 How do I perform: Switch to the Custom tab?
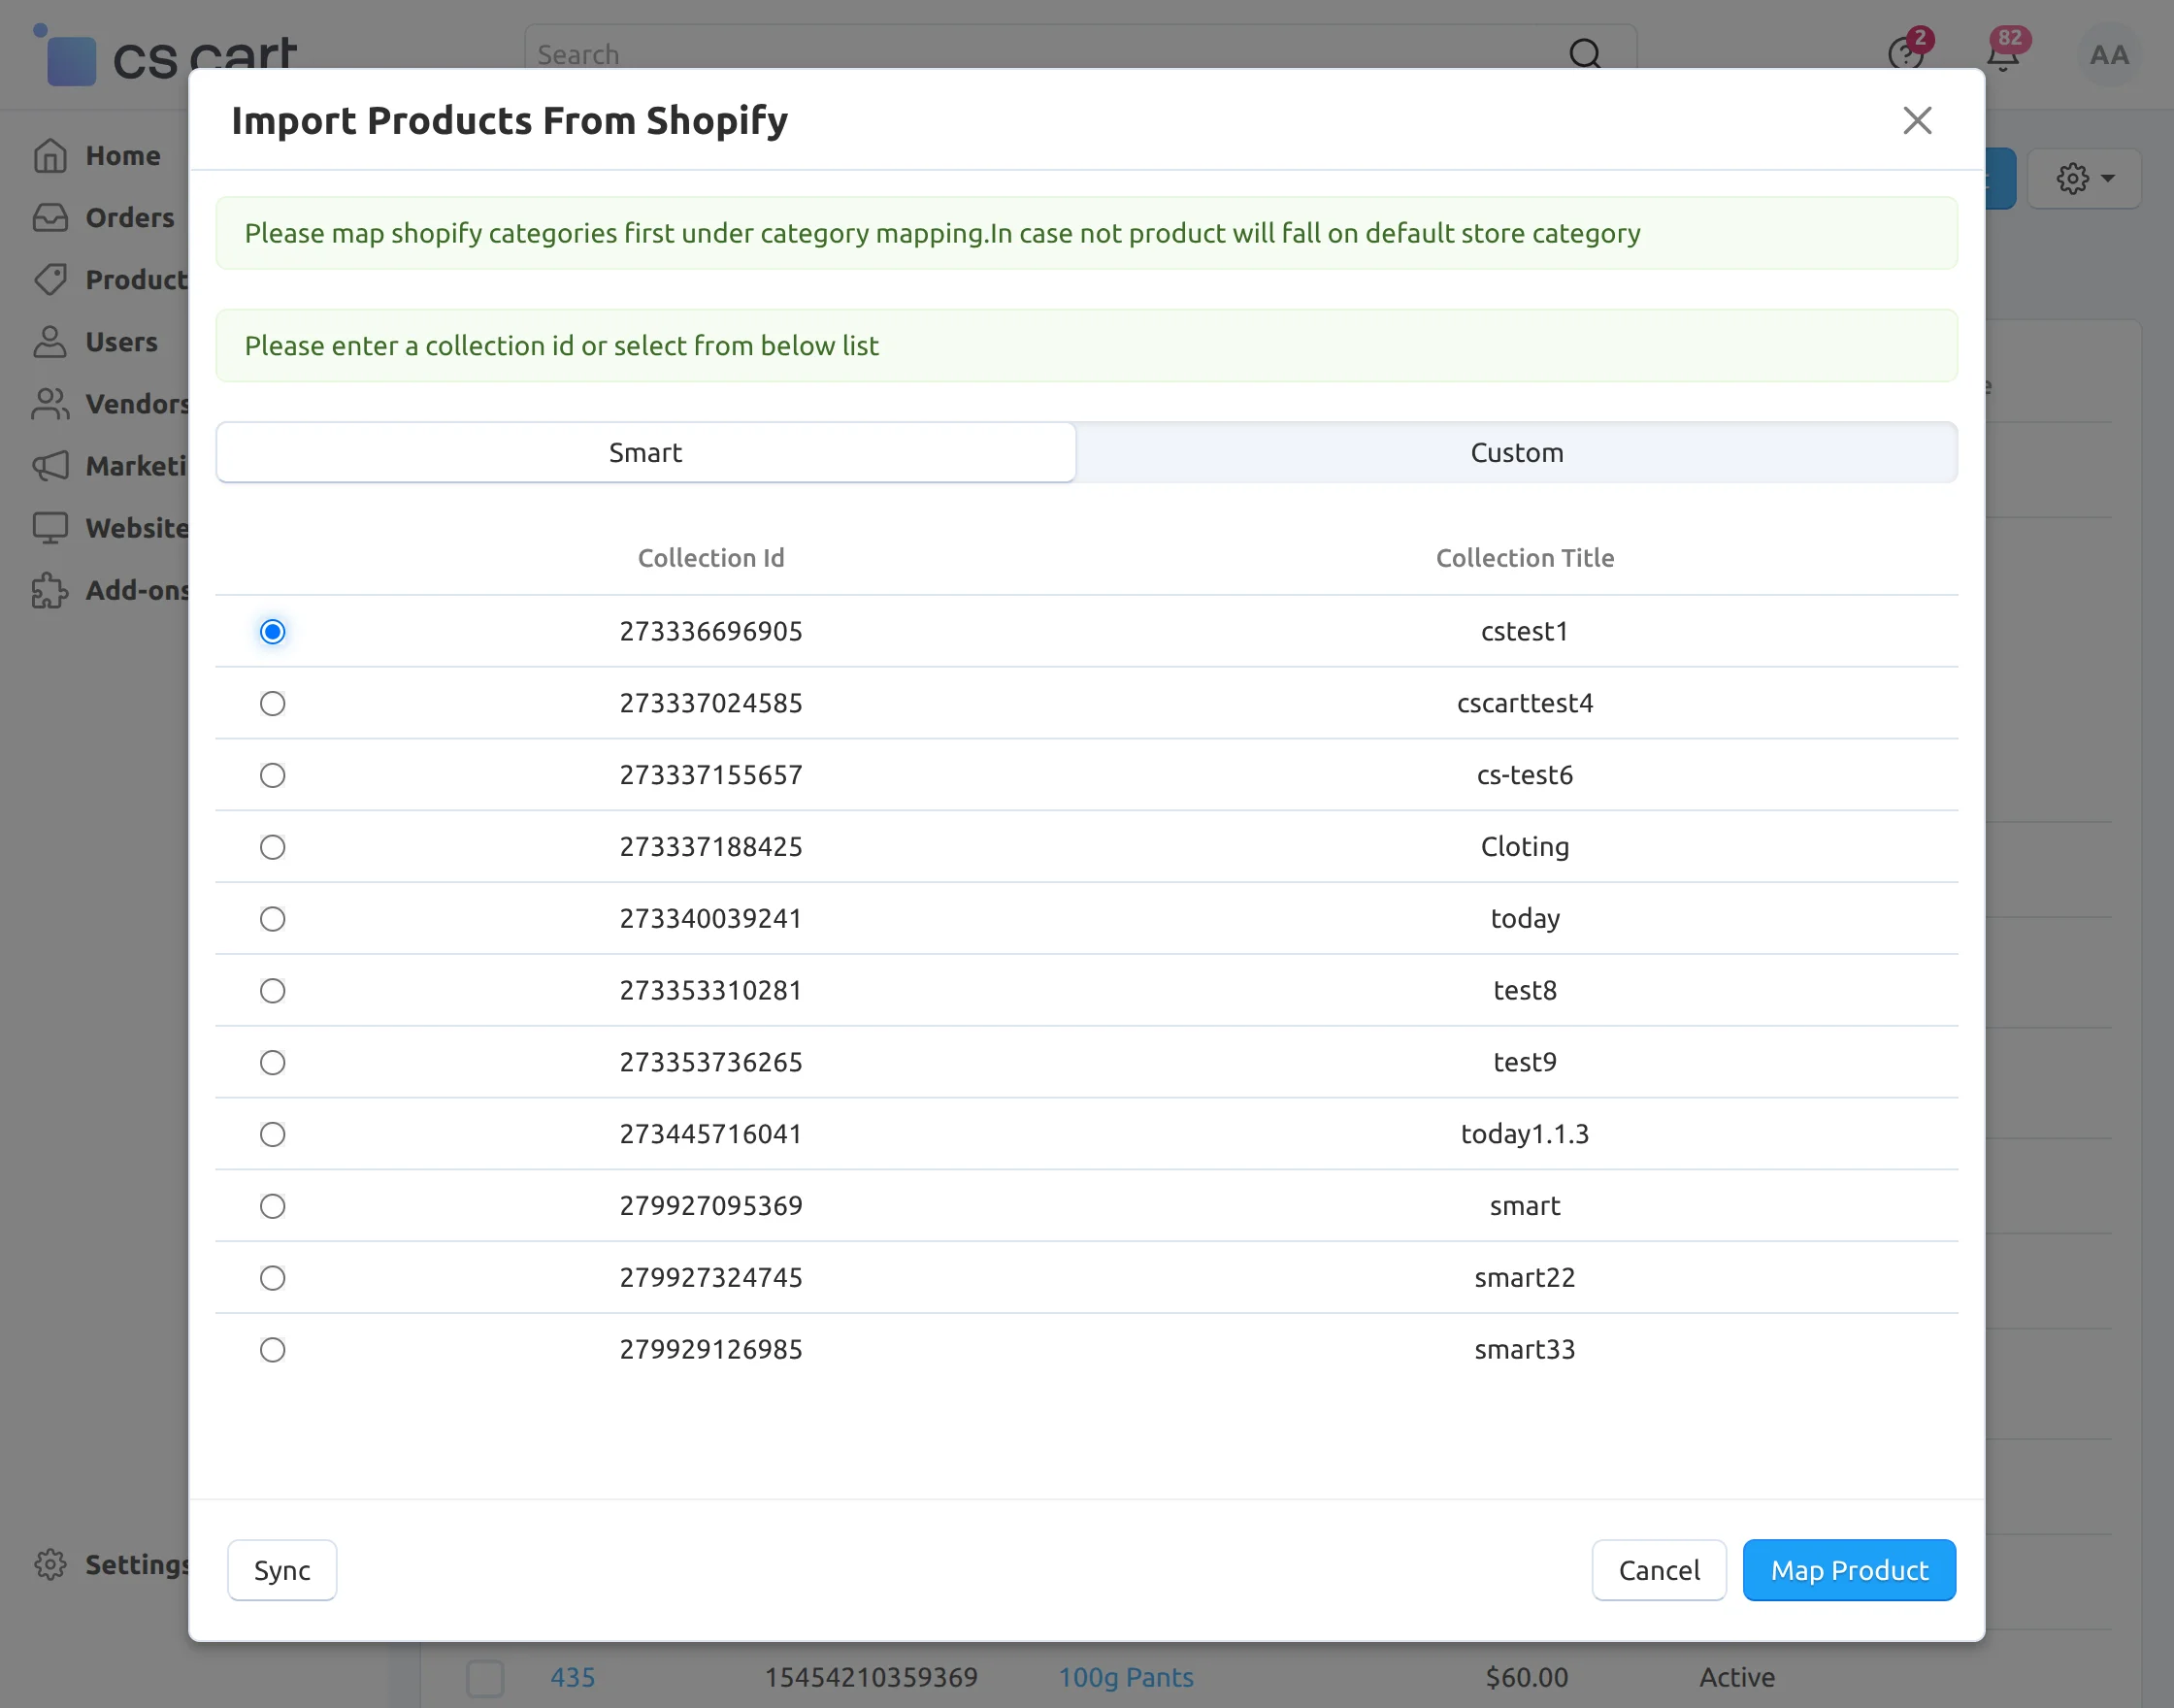point(1516,453)
